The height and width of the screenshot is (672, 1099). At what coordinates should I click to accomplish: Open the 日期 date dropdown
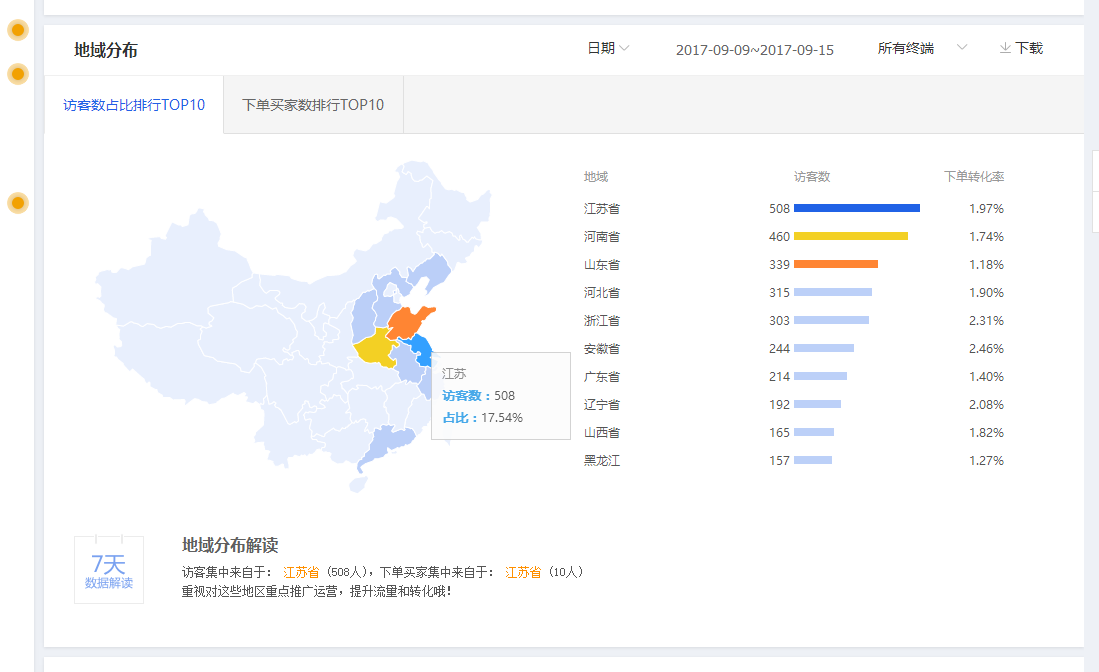(x=608, y=48)
